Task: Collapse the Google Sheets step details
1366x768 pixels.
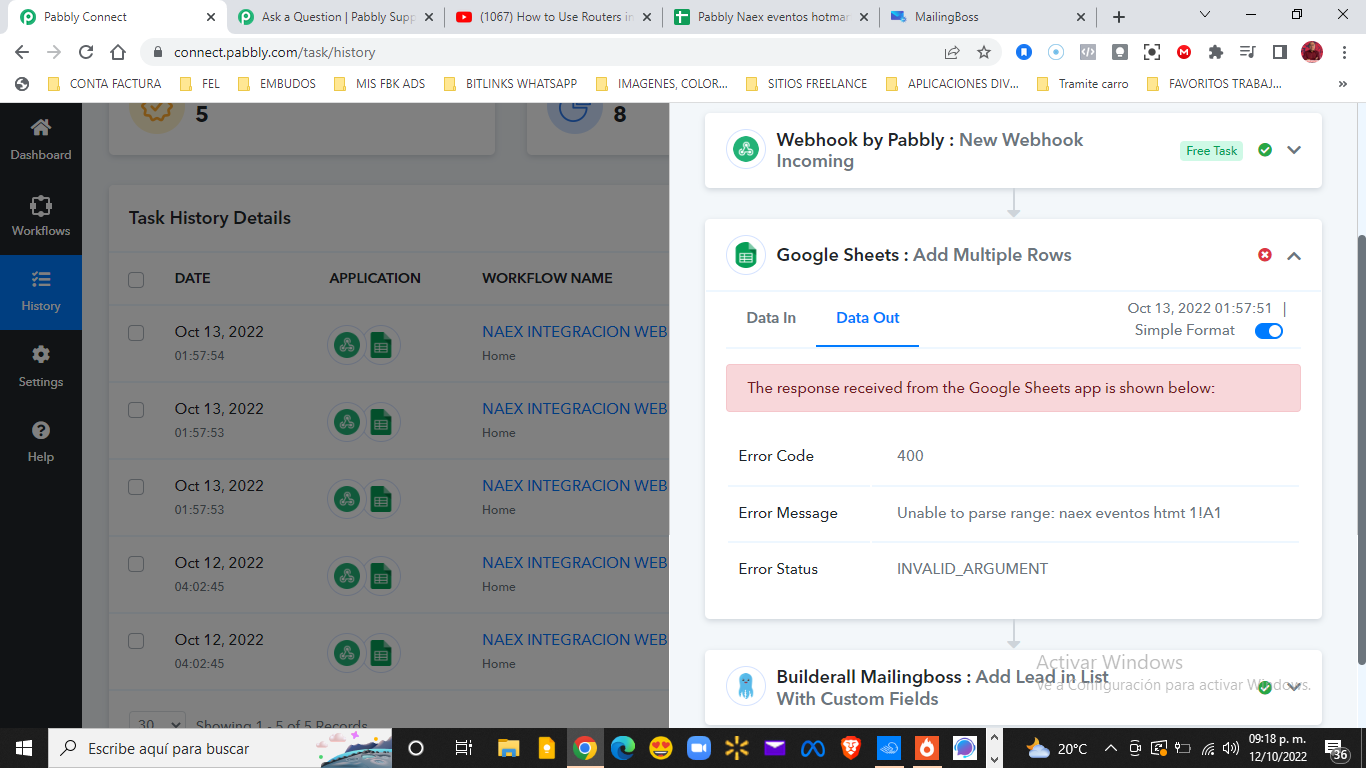Action: click(1294, 256)
